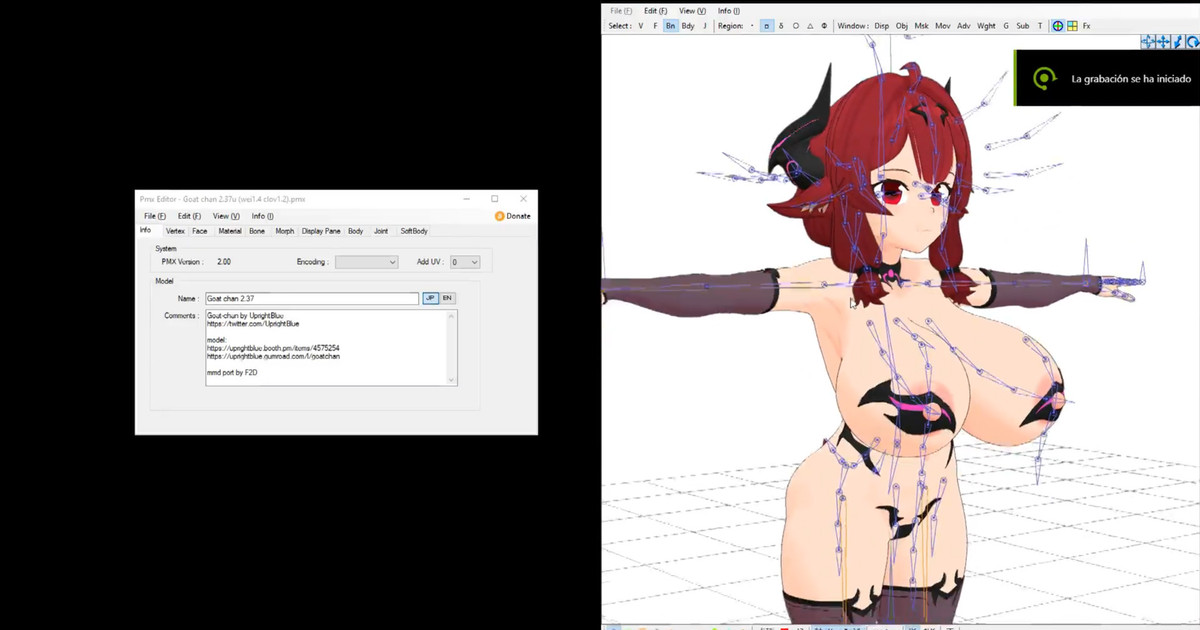Toggle joint selection mode J in viewer
Screen dimensions: 1200x630
pyautogui.click(x=704, y=26)
